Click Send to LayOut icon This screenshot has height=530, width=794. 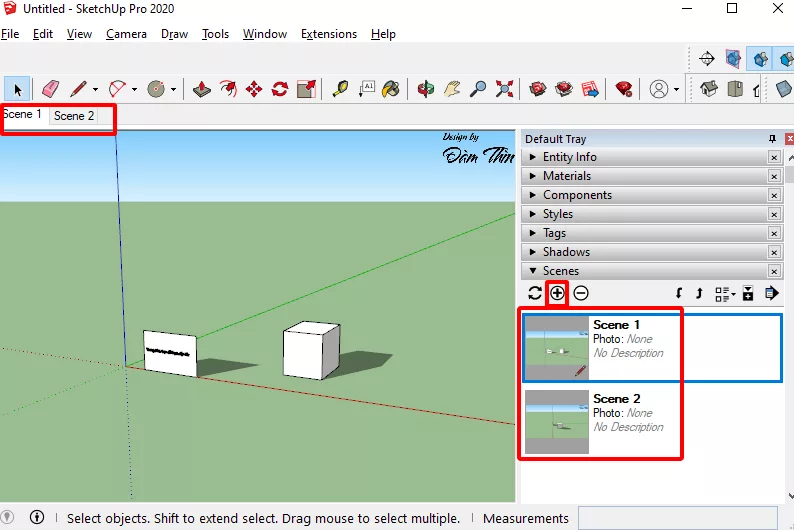[x=590, y=90]
